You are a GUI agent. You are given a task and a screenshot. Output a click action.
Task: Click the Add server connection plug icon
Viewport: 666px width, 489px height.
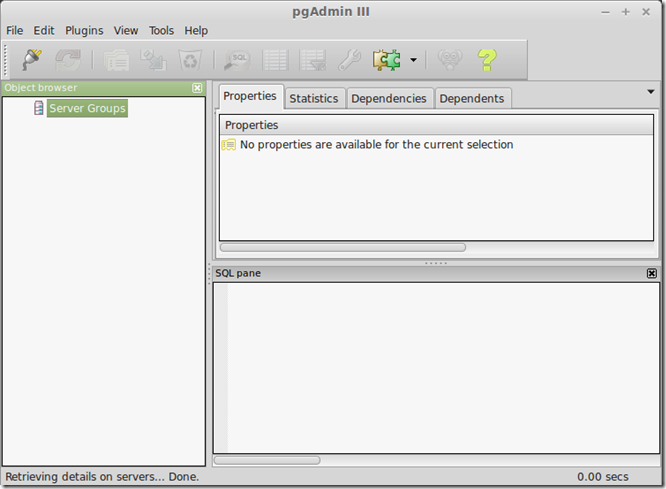pos(32,59)
